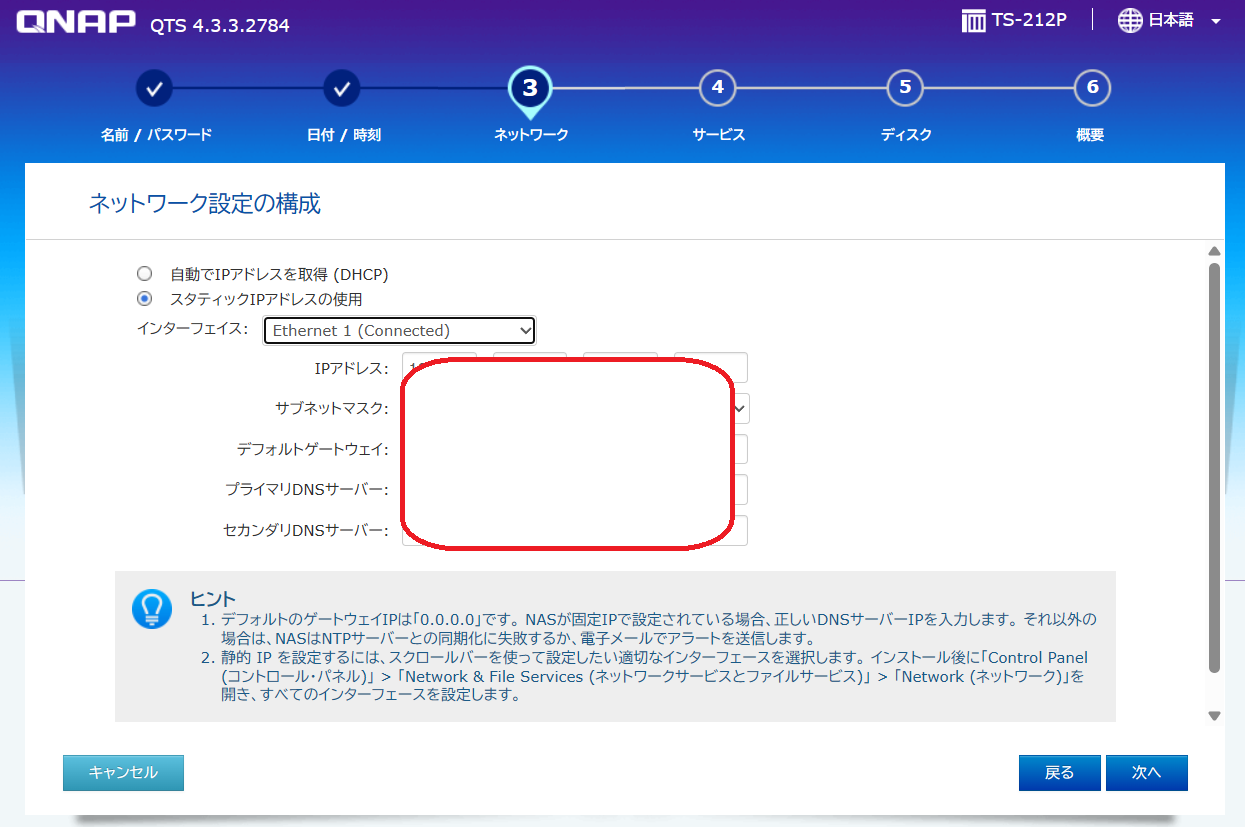This screenshot has width=1245, height=827.
Task: Click the 概要 step 6 circle
Action: pos(1090,88)
